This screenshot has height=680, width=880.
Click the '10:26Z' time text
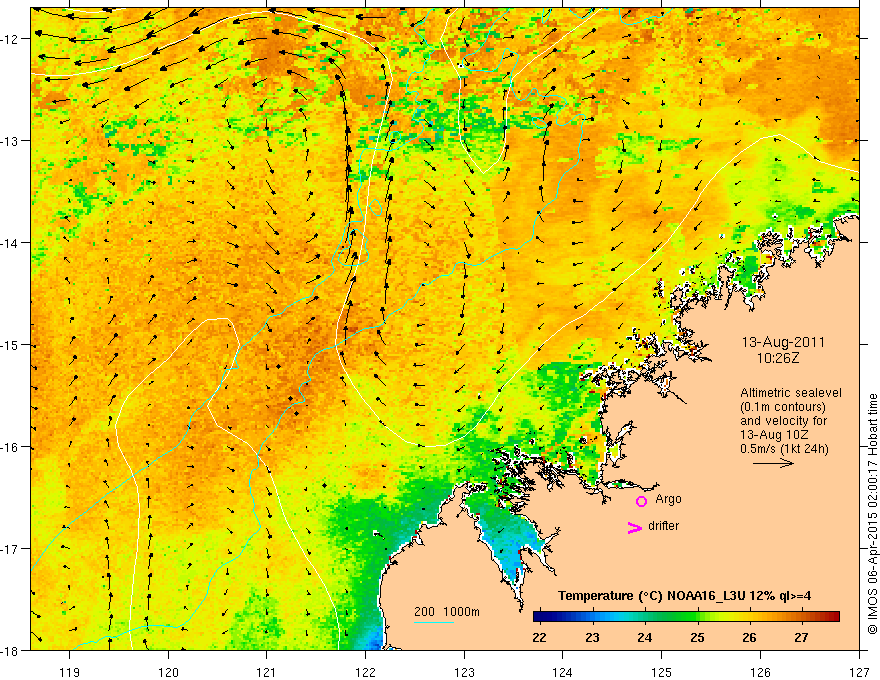(x=778, y=358)
